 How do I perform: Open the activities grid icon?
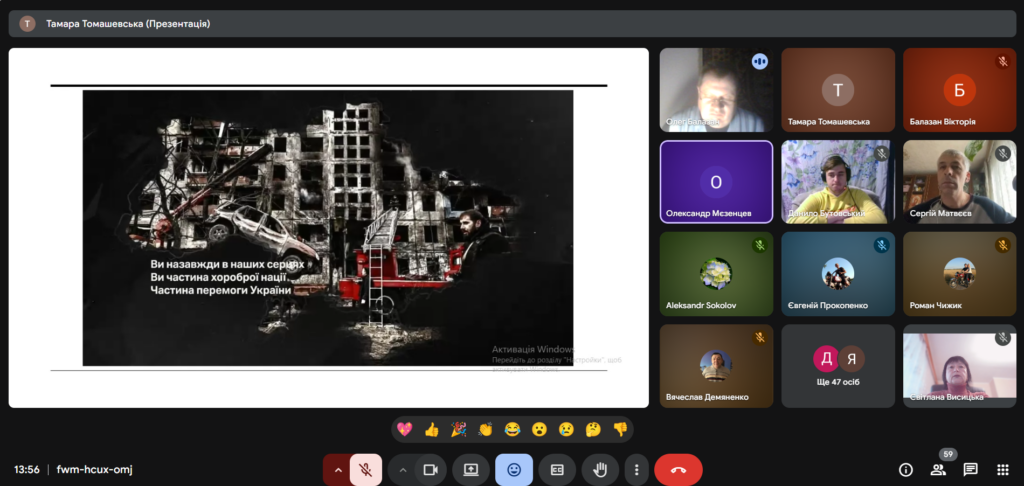pyautogui.click(x=1002, y=469)
